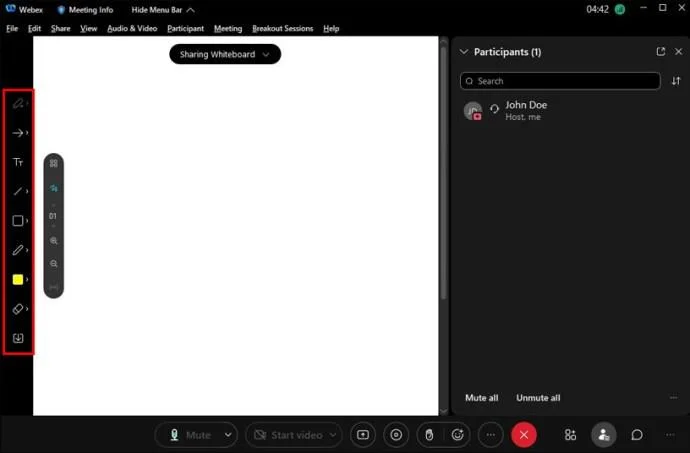This screenshot has height=453, width=690.
Task: Click Unmute all participants
Action: (538, 398)
